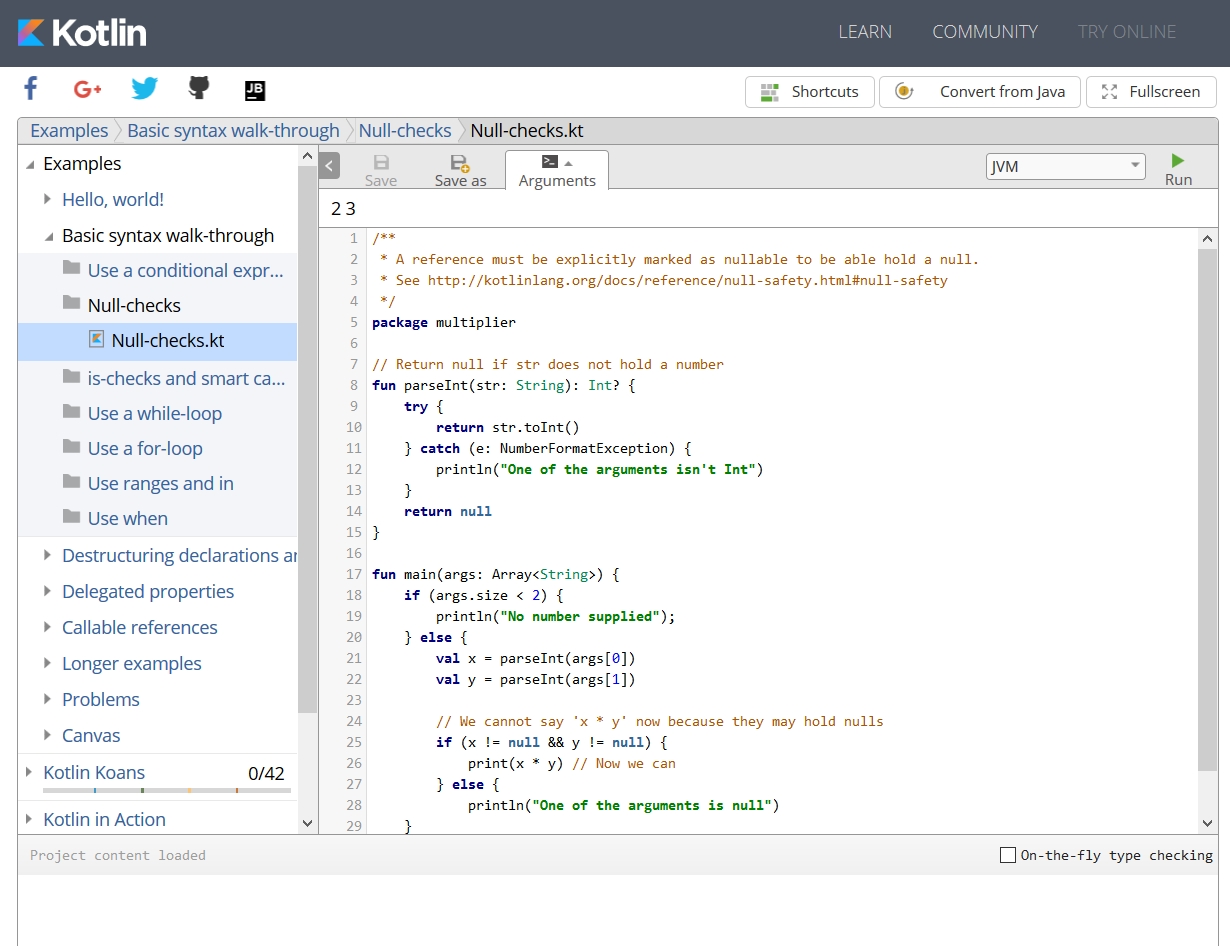Open the Shortcuts button
Viewport: 1230px width, 946px height.
click(809, 92)
